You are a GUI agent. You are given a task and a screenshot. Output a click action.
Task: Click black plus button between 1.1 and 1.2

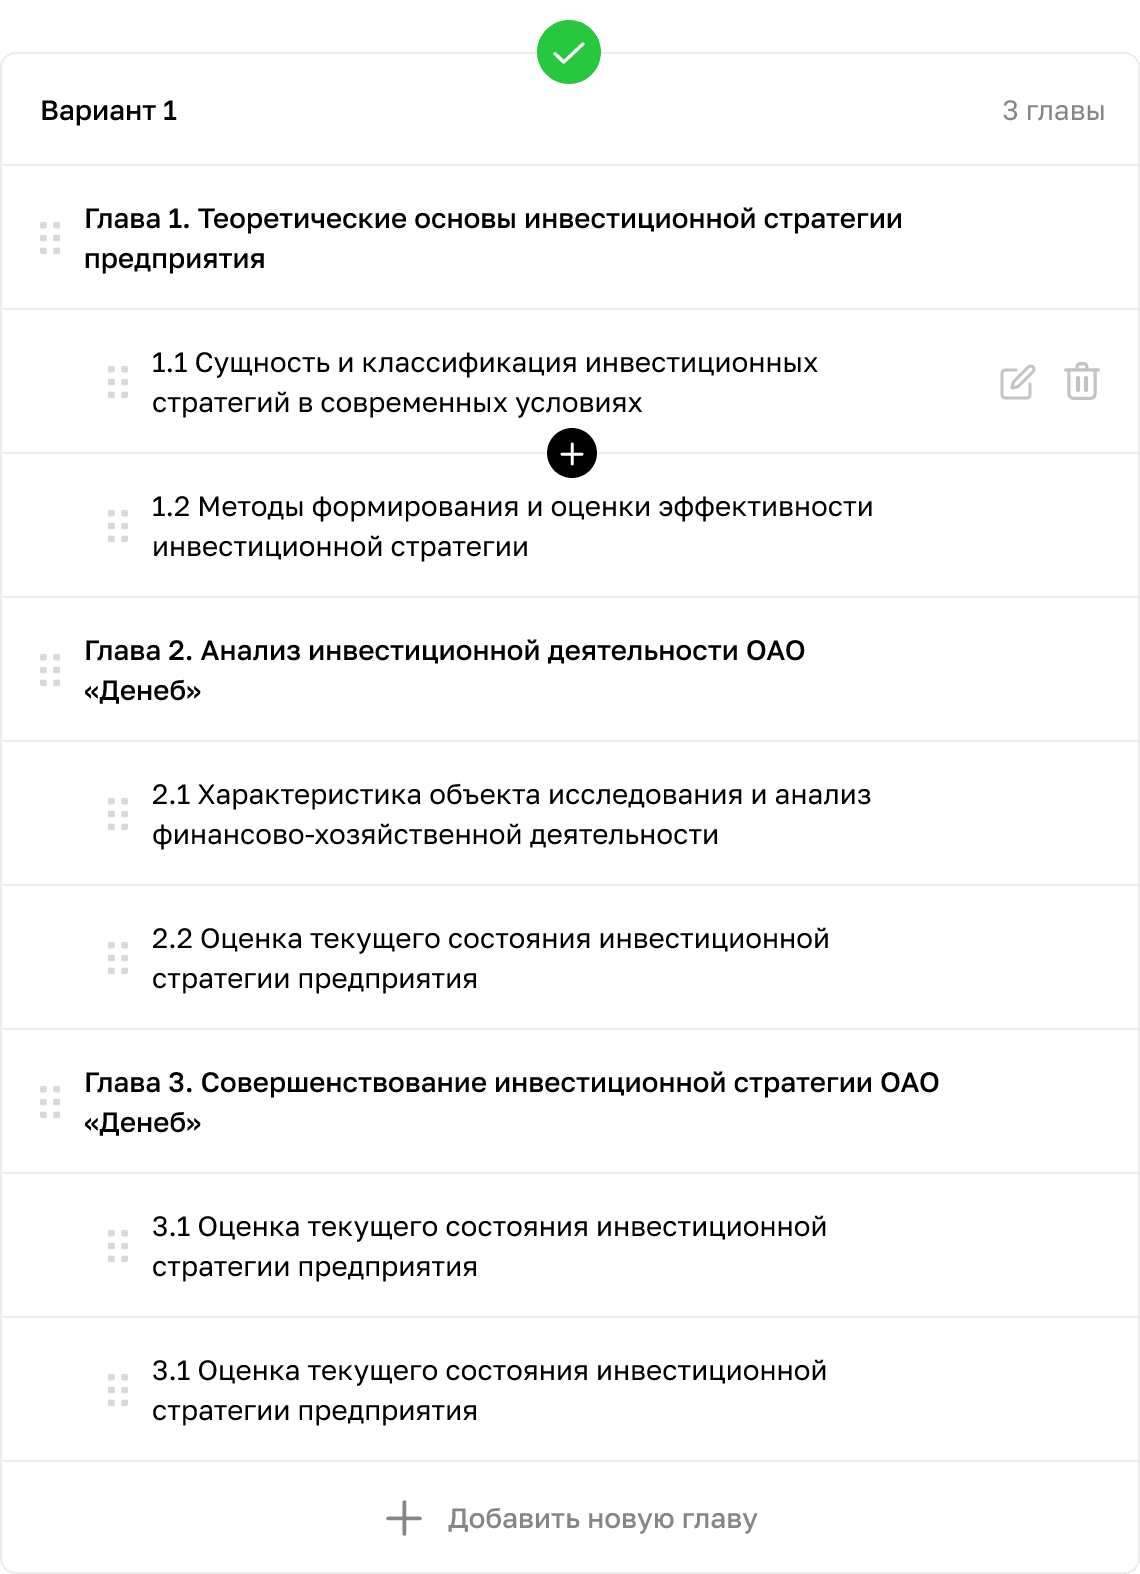click(x=572, y=454)
